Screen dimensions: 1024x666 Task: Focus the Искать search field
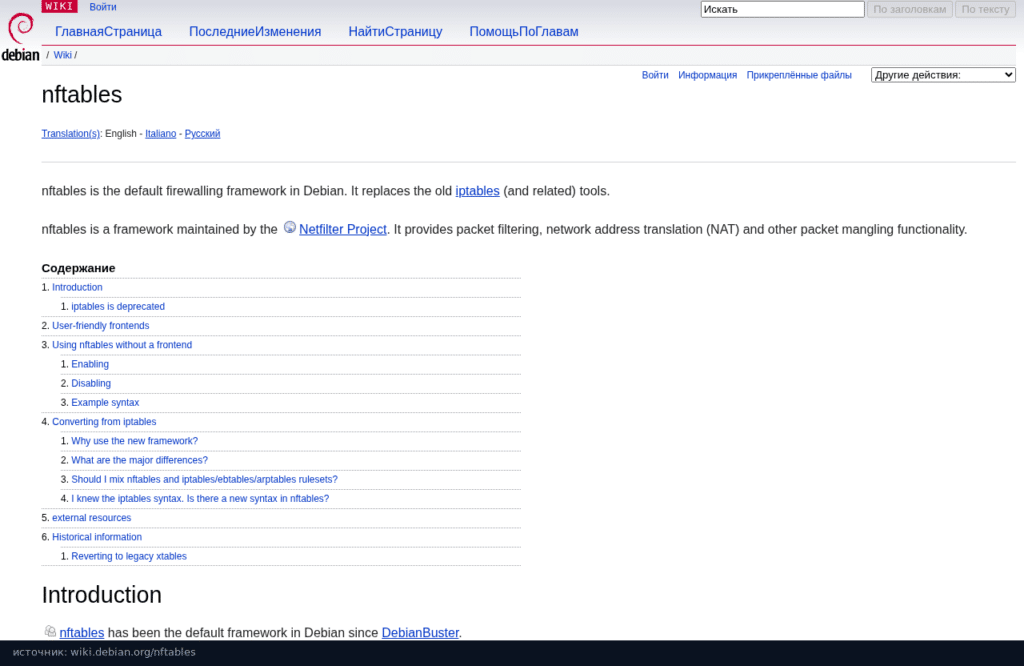[x=782, y=9]
